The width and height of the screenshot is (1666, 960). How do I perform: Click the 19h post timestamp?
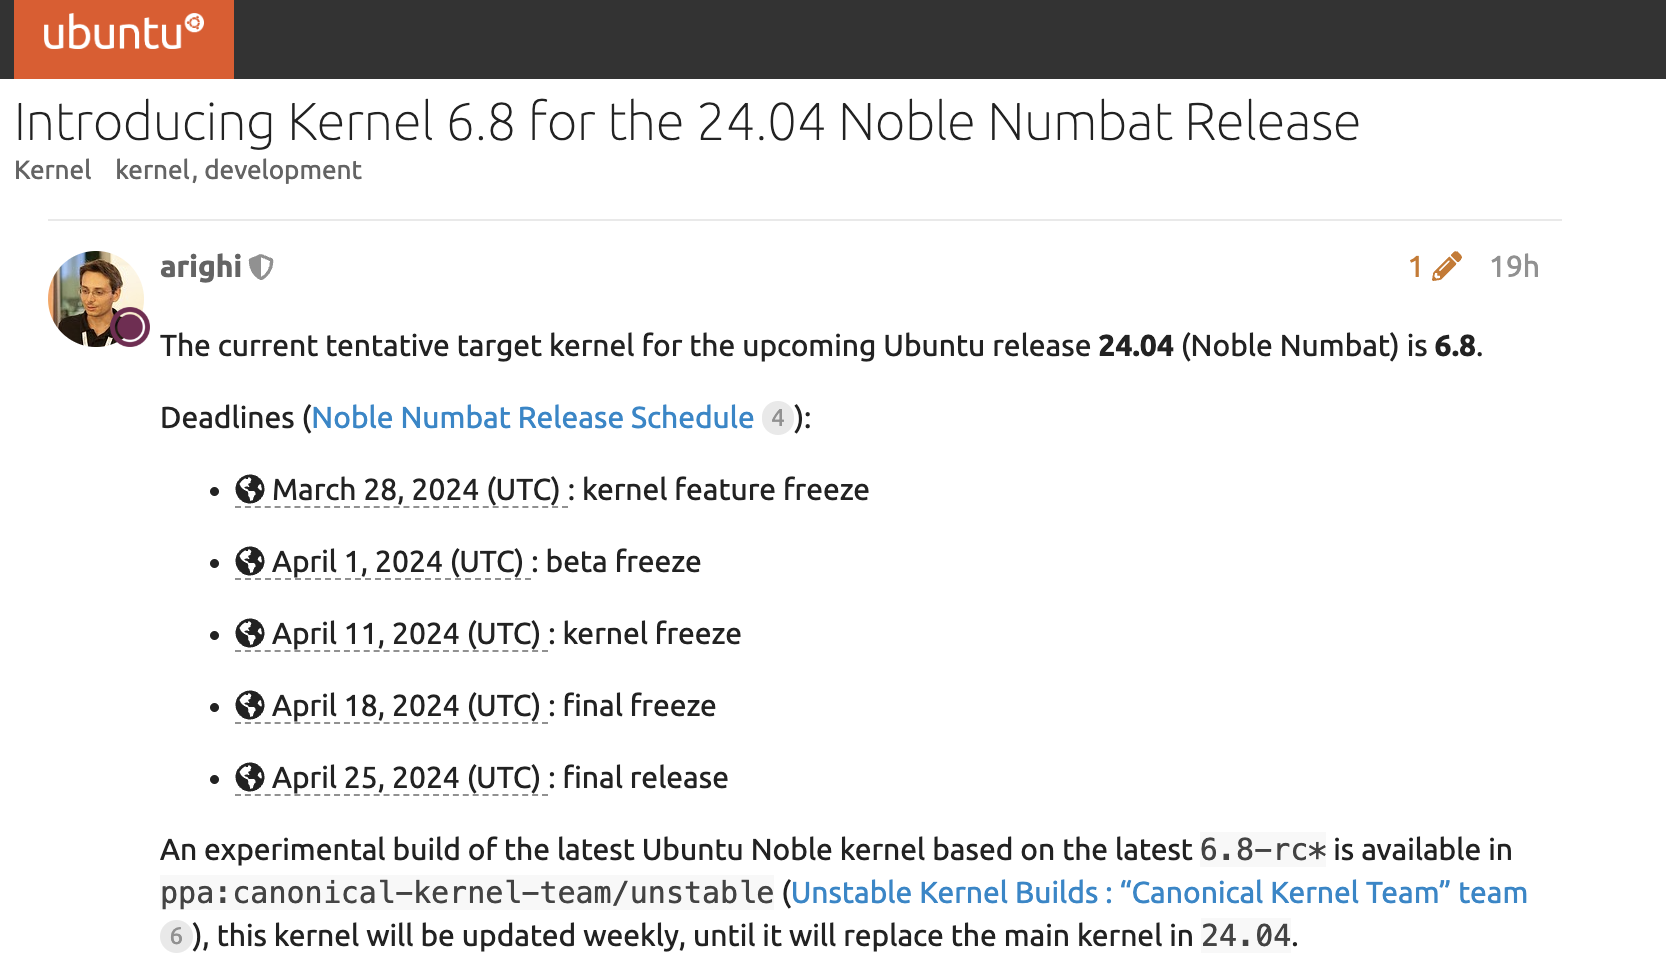1514,267
